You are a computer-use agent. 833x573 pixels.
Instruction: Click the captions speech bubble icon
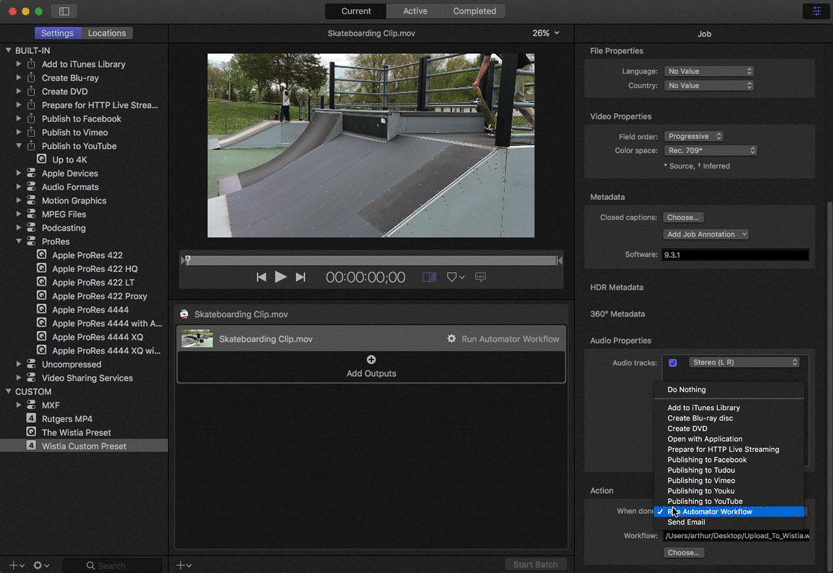click(480, 277)
